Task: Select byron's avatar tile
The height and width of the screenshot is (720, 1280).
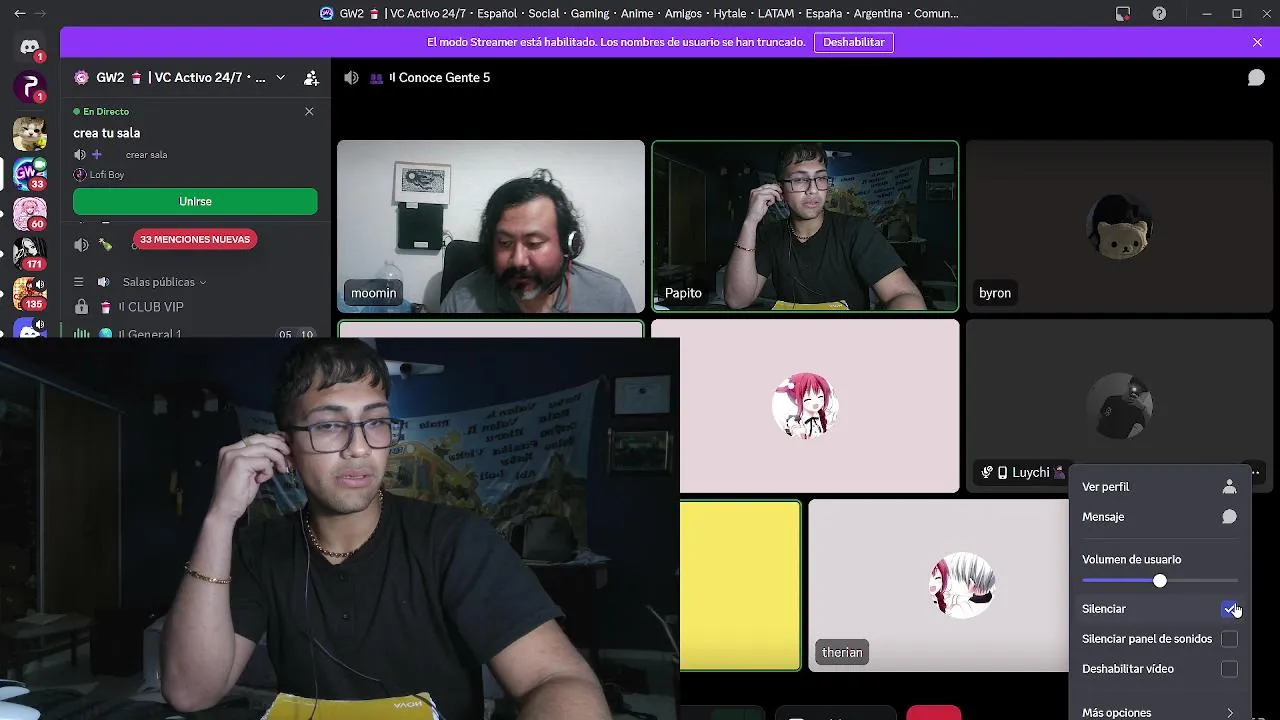Action: pos(1119,226)
